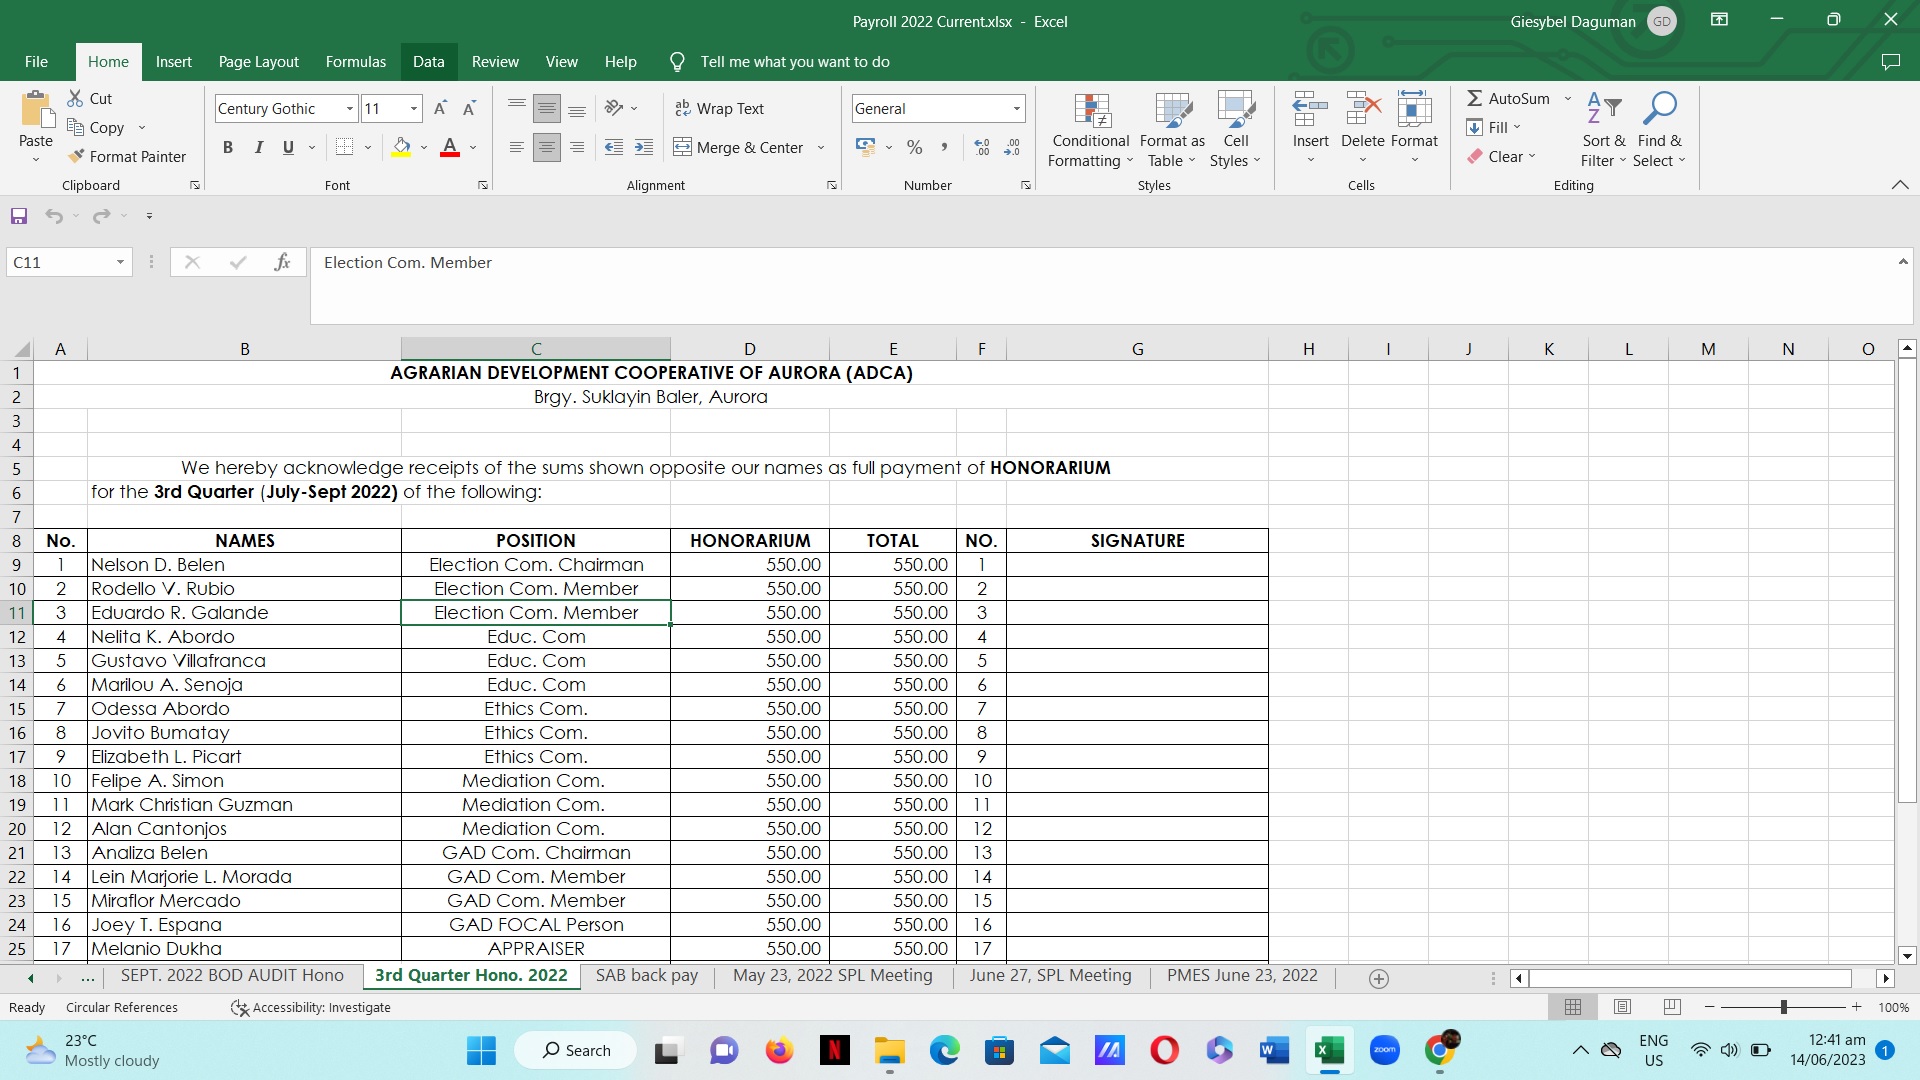
Task: Click the Format Painter brush icon
Action: [76, 156]
